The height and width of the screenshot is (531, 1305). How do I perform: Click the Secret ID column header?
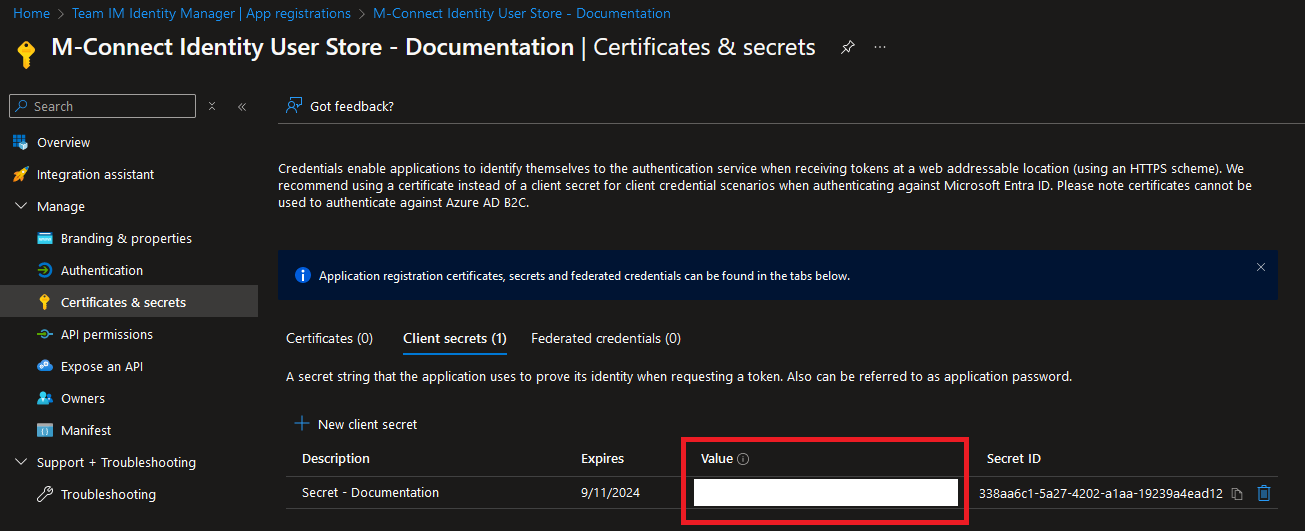click(1014, 458)
